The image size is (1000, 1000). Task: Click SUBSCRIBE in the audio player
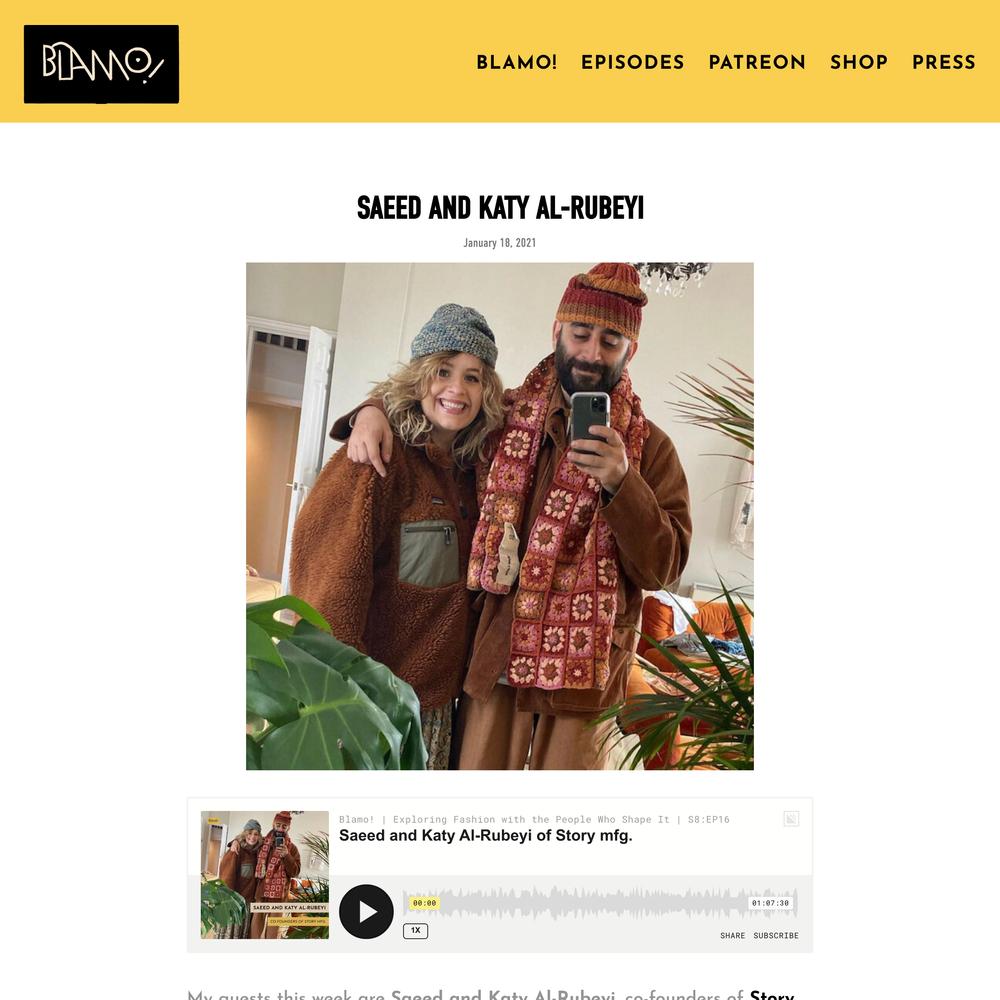click(776, 936)
